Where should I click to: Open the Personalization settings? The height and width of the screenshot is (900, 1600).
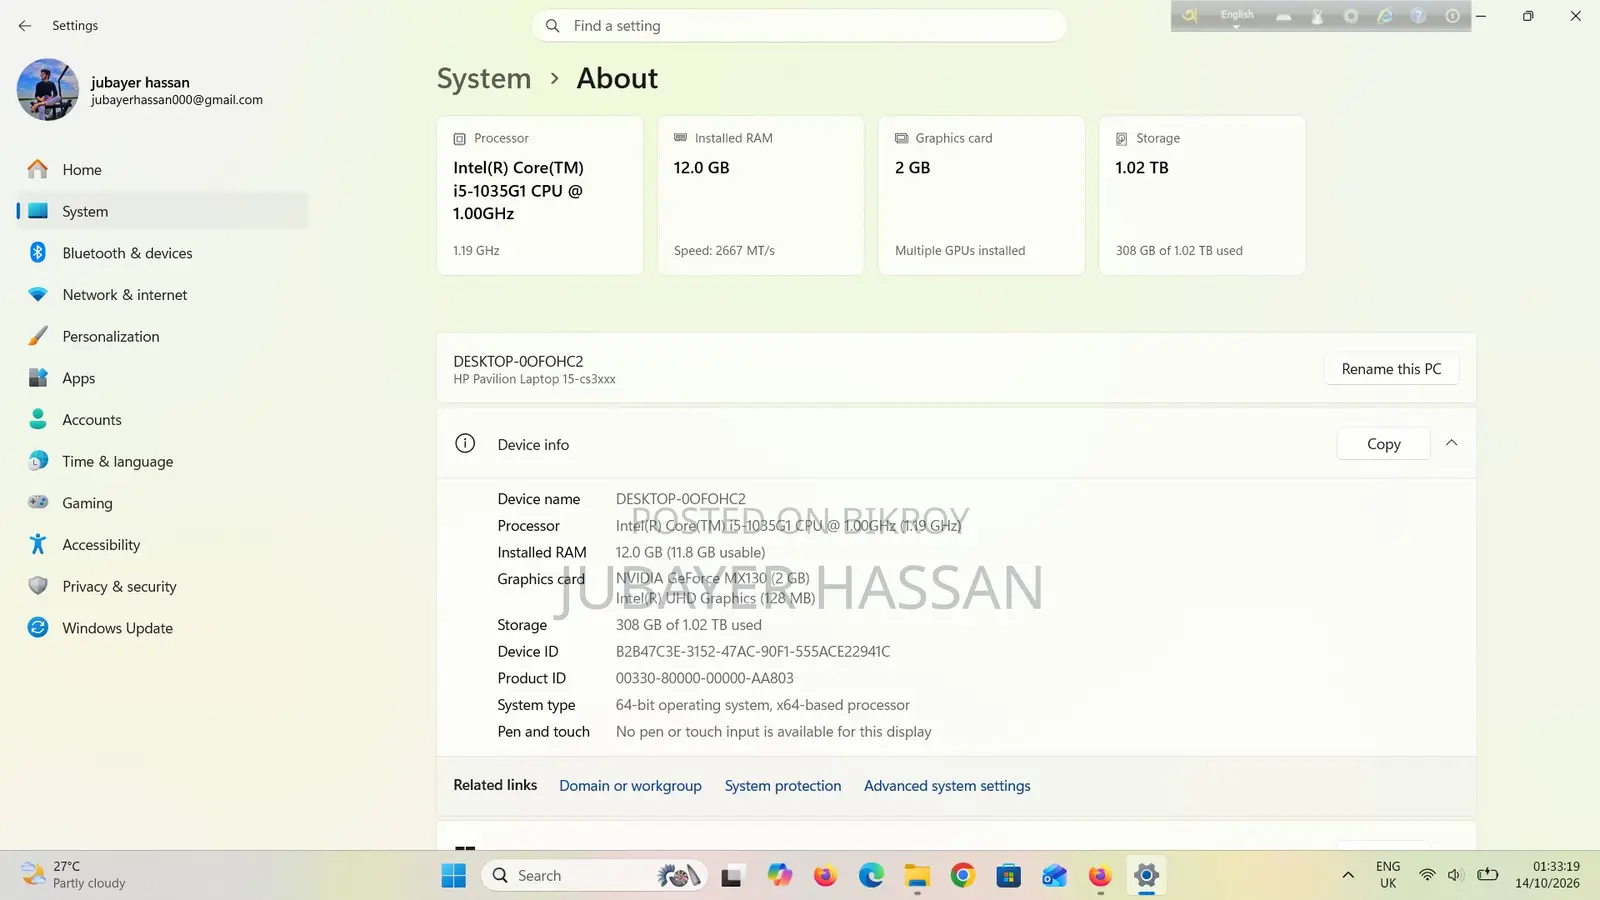pyautogui.click(x=163, y=337)
